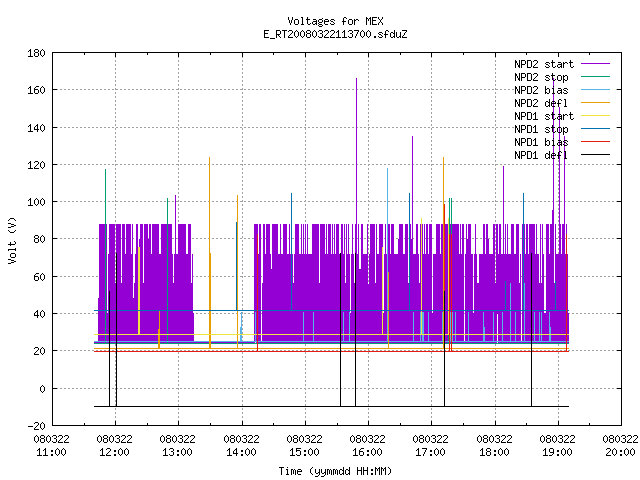Click the 'NPD2 defl' legend label

click(541, 103)
